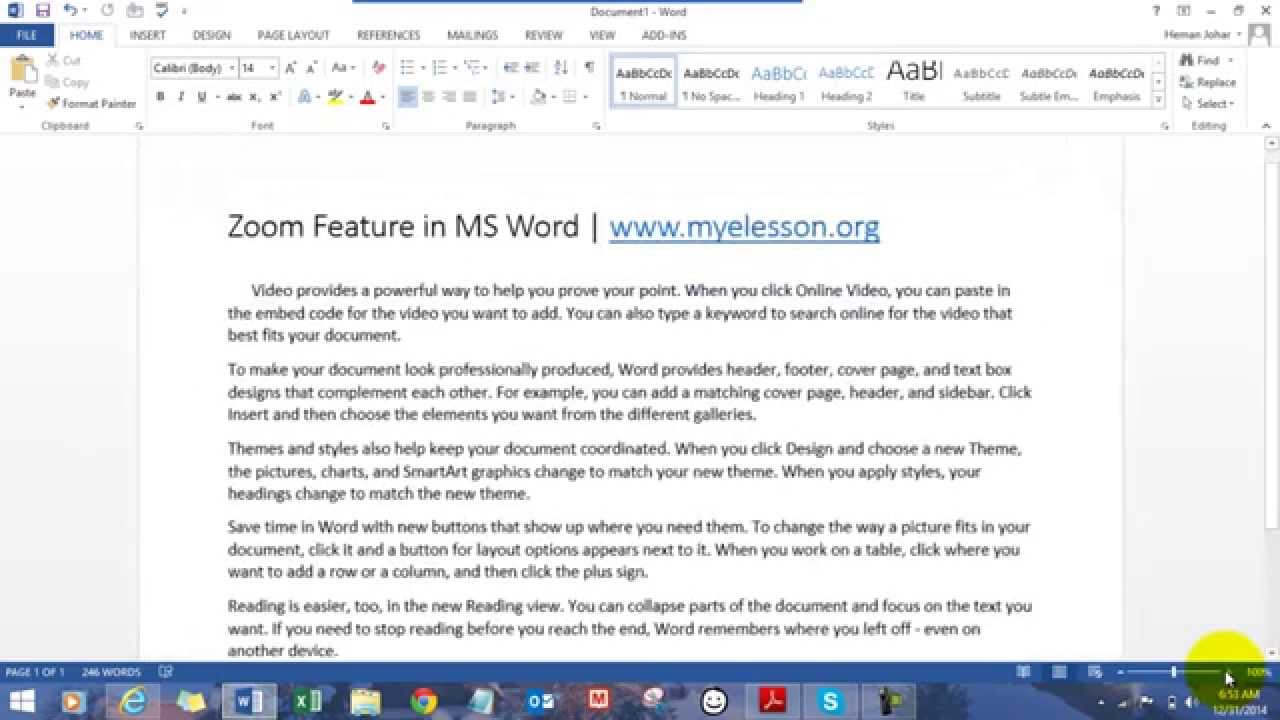
Task: Save the document from Quick Access toolbar
Action: click(43, 11)
